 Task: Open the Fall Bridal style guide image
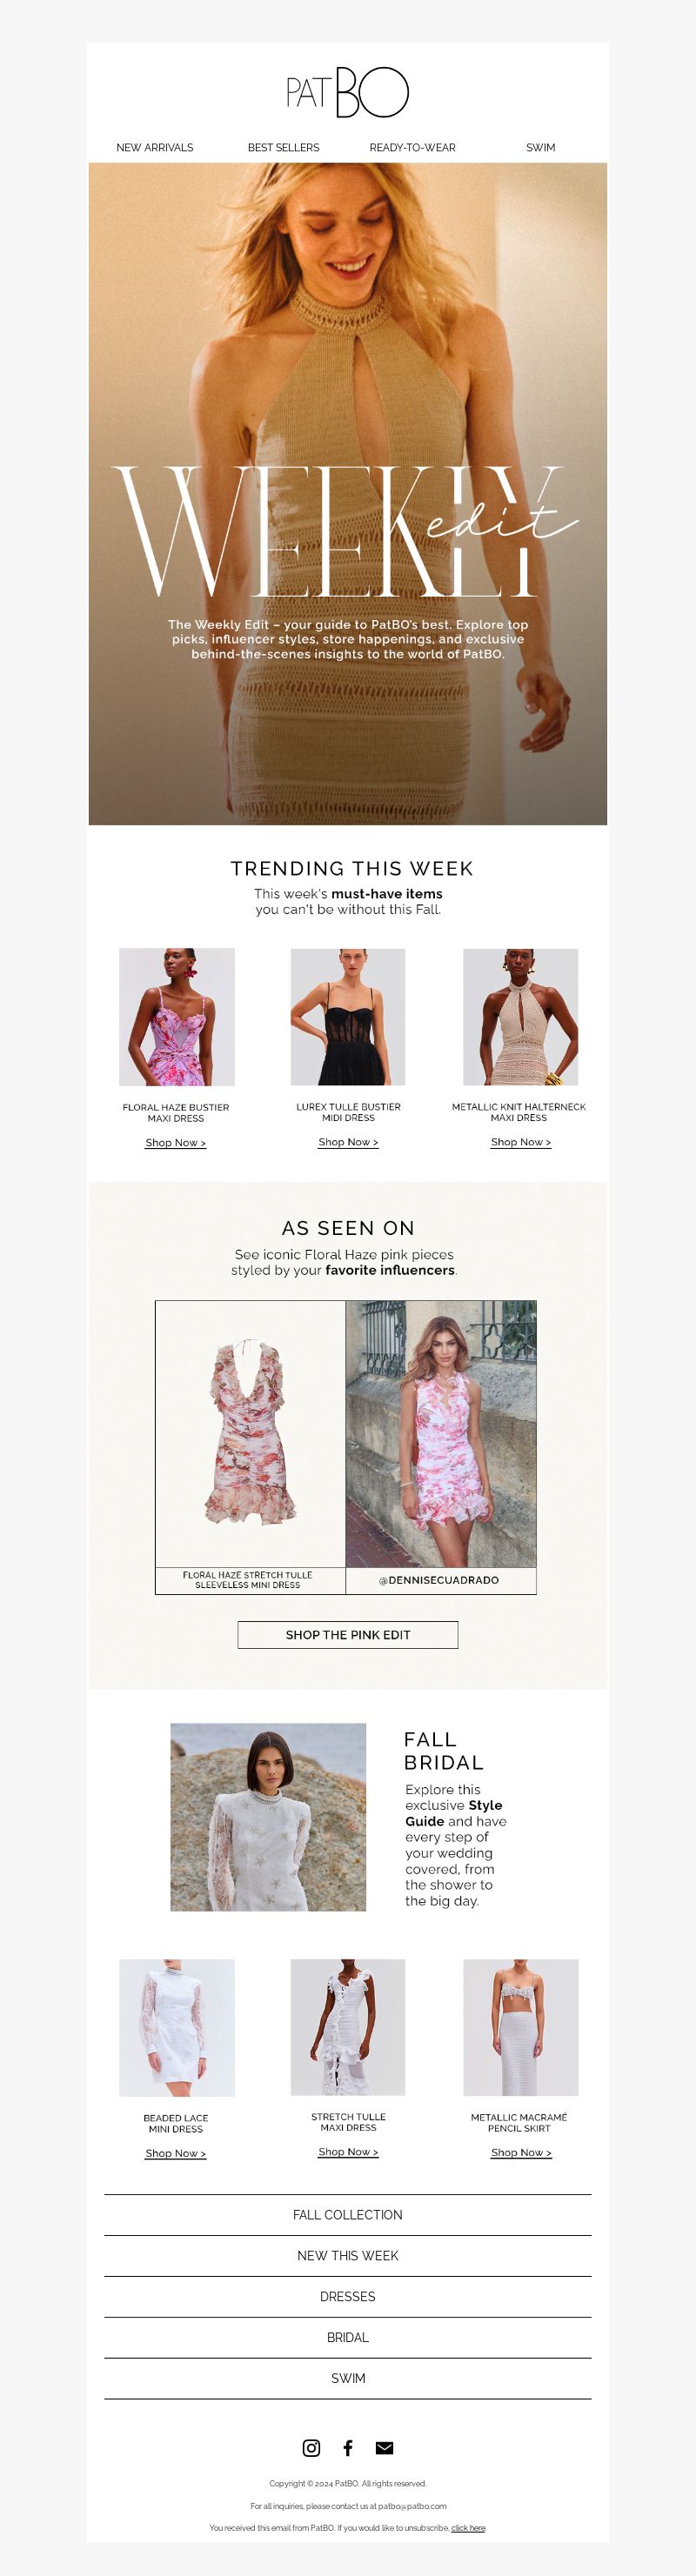pos(268,1816)
